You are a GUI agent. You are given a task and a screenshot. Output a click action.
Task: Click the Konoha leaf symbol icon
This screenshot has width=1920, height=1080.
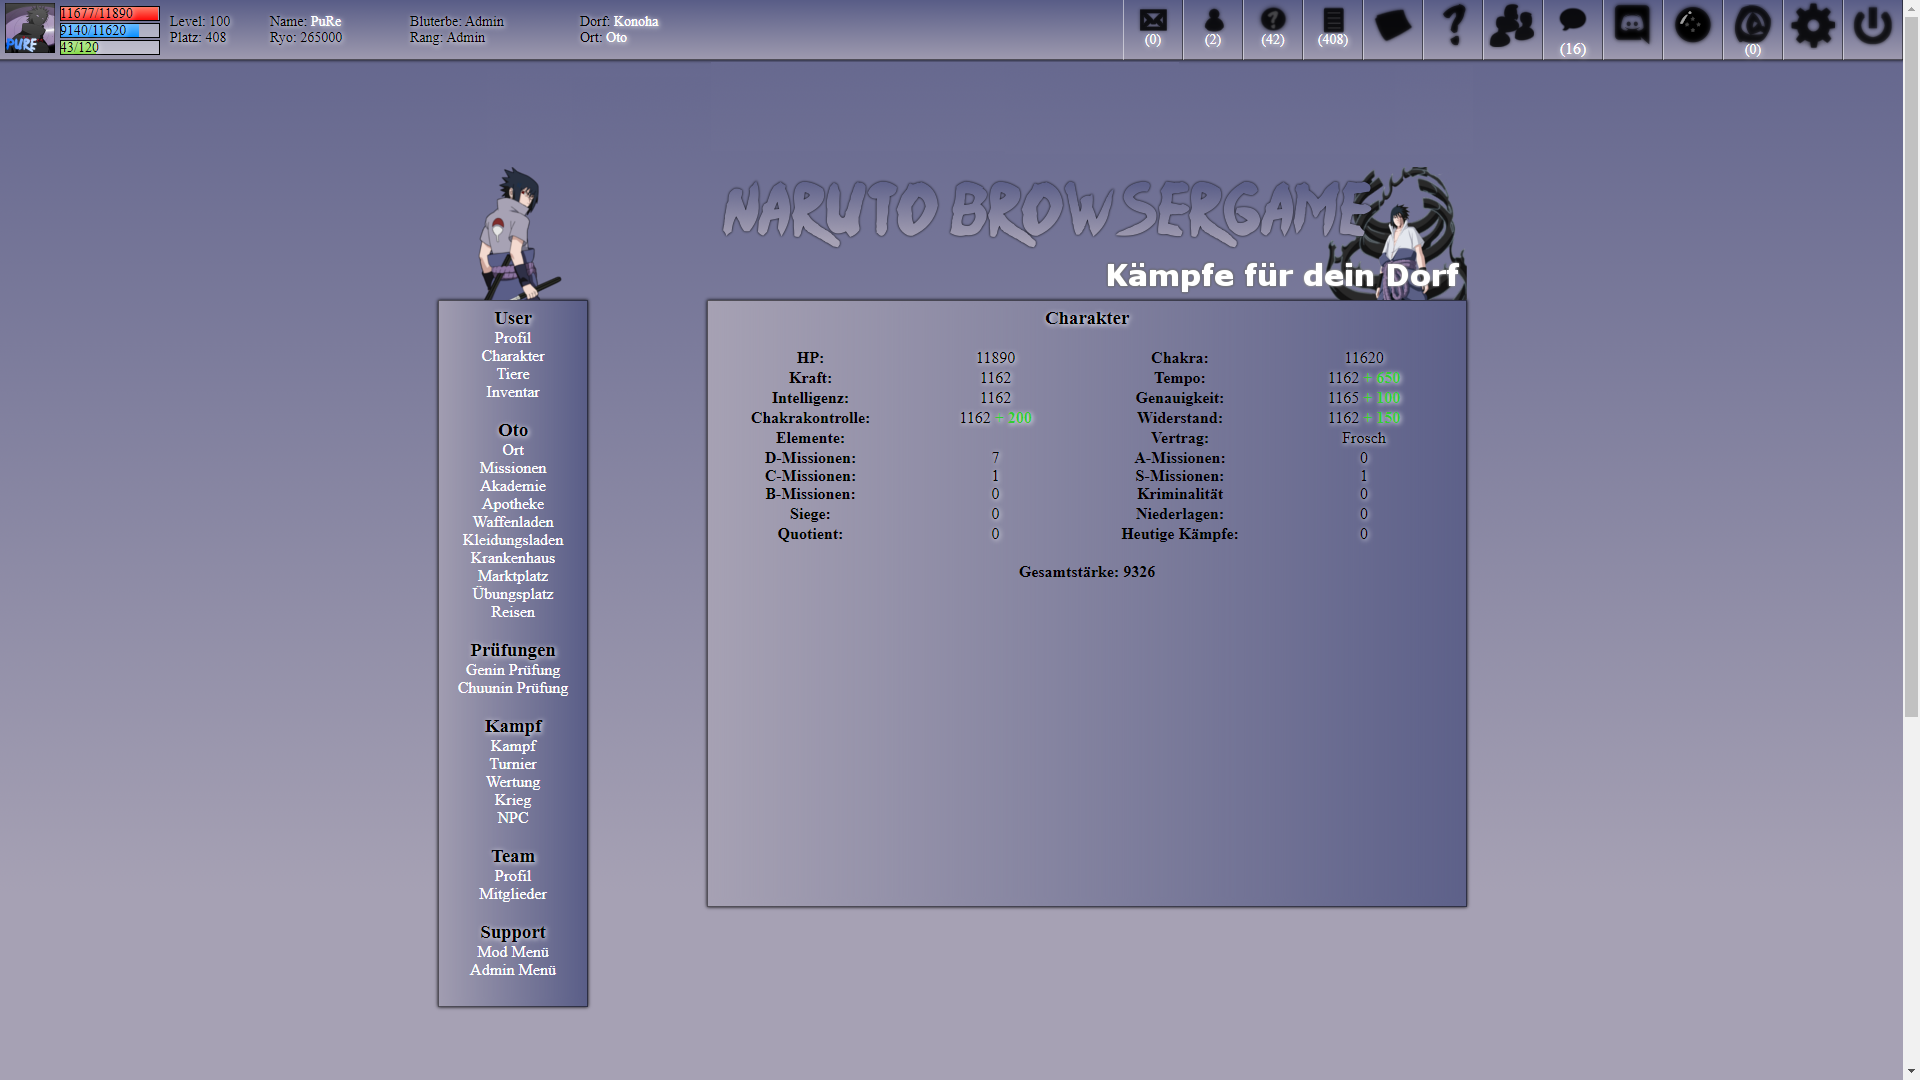1752,24
